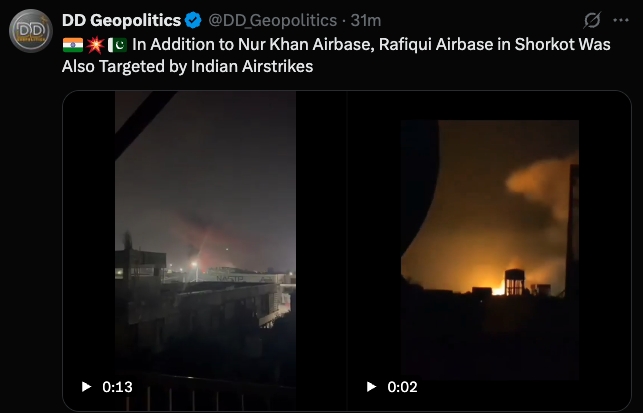This screenshot has height=413, width=643.
Task: Open the left night skyline video thumbnail
Action: point(205,250)
